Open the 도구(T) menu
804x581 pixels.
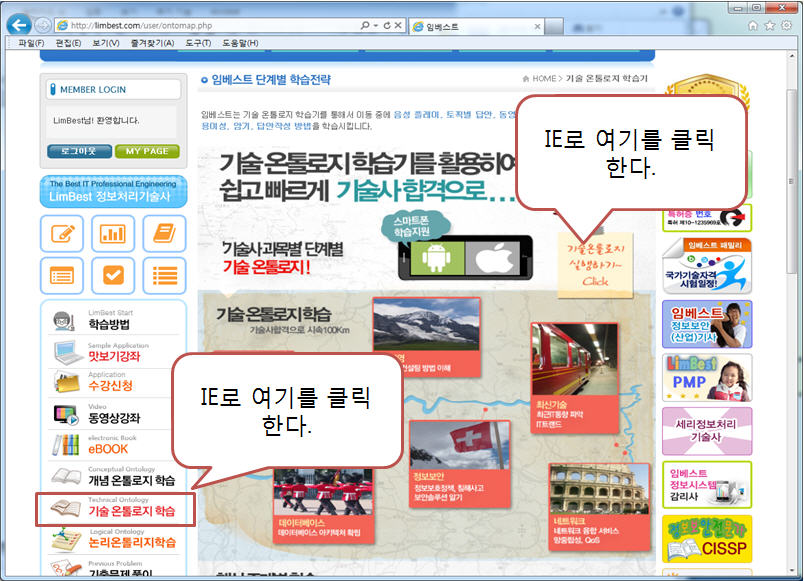point(198,43)
